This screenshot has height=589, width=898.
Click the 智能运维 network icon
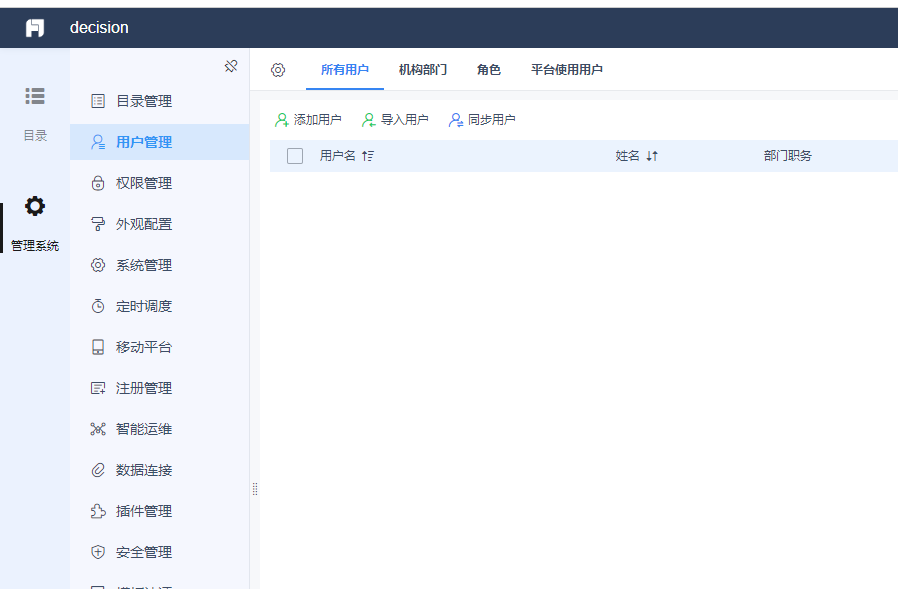click(x=98, y=429)
